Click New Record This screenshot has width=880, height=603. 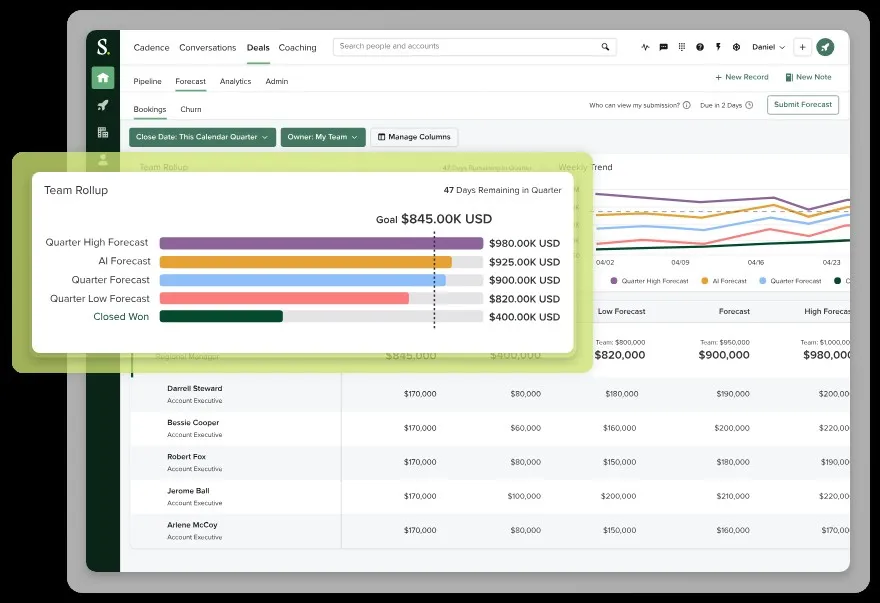[x=742, y=77]
